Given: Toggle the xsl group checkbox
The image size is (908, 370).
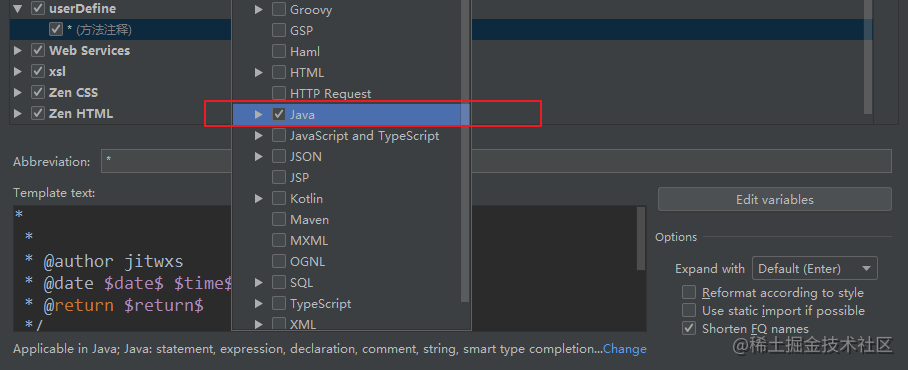Looking at the screenshot, I should click(38, 71).
